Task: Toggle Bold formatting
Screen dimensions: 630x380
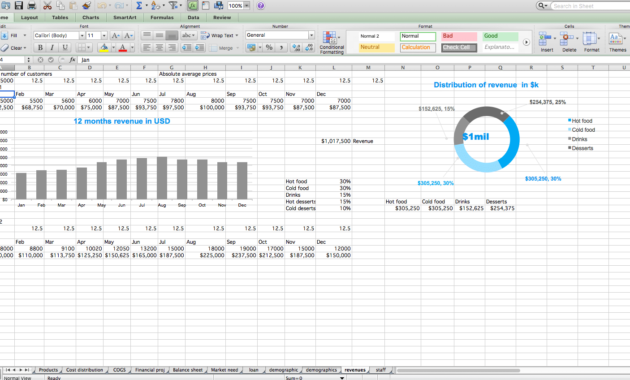Action: 40,47
